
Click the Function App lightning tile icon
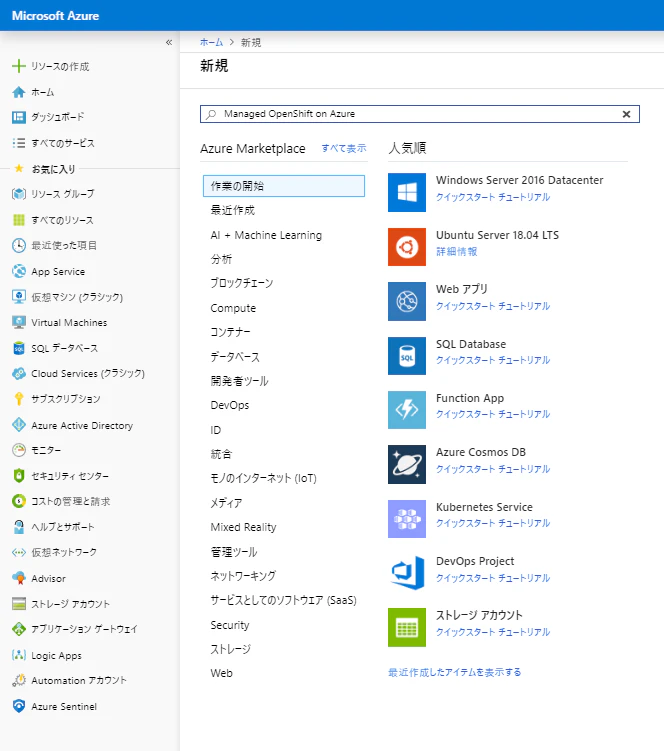(x=407, y=410)
